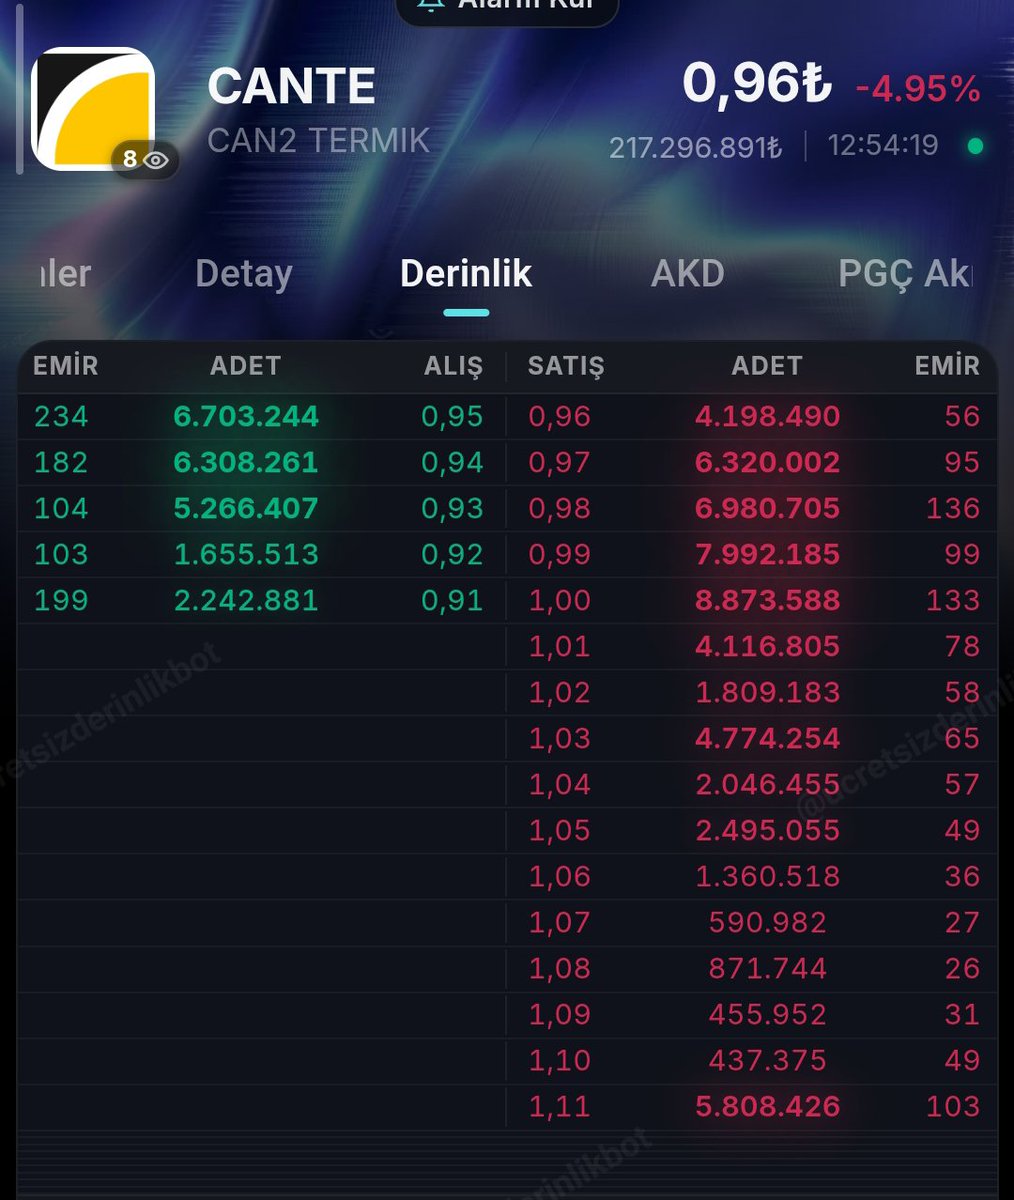1014x1200 pixels.
Task: Tap the 8 watchers eye badge
Action: click(145, 159)
